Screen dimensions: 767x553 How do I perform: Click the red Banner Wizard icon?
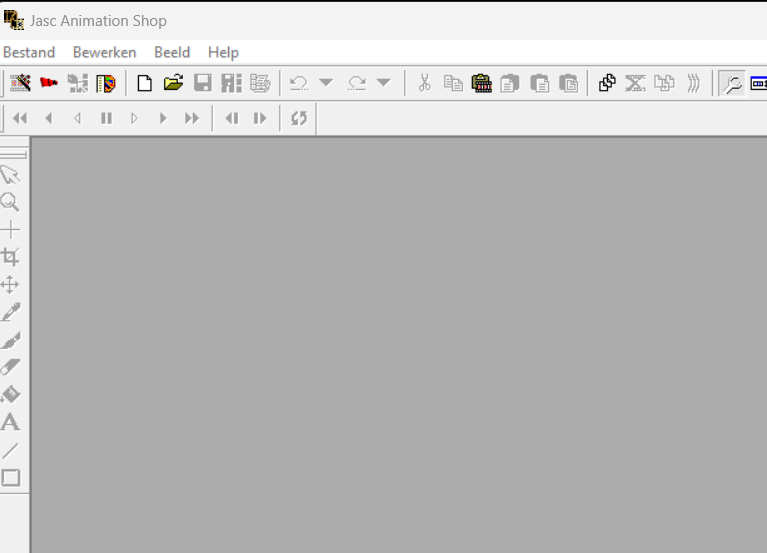pos(48,83)
